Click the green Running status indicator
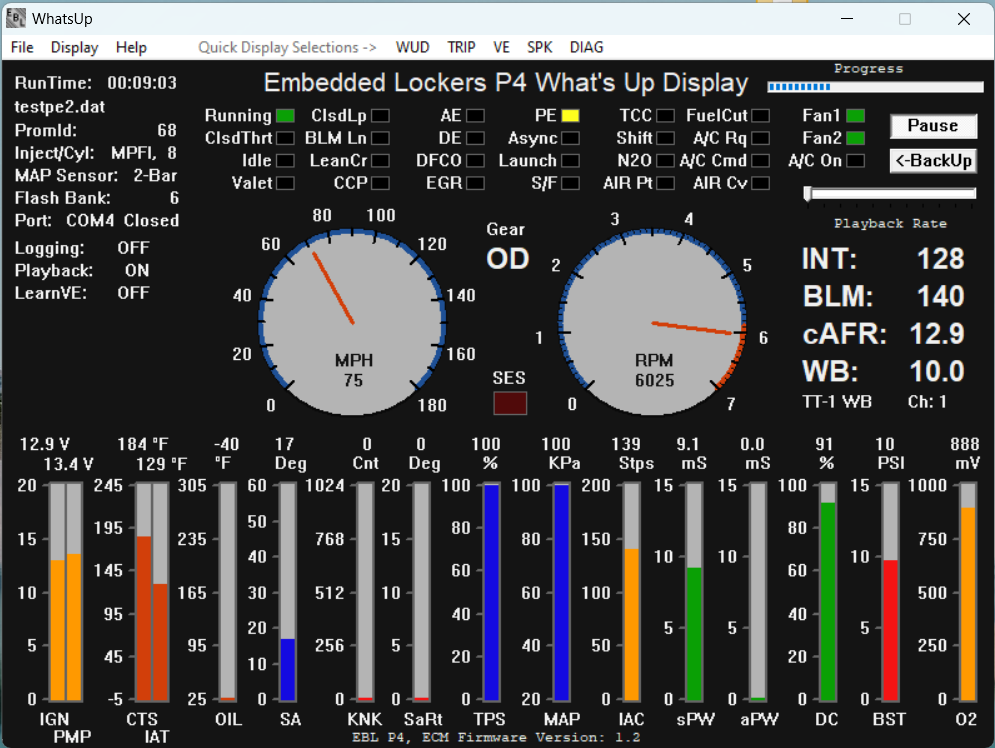The image size is (995, 748). [285, 116]
